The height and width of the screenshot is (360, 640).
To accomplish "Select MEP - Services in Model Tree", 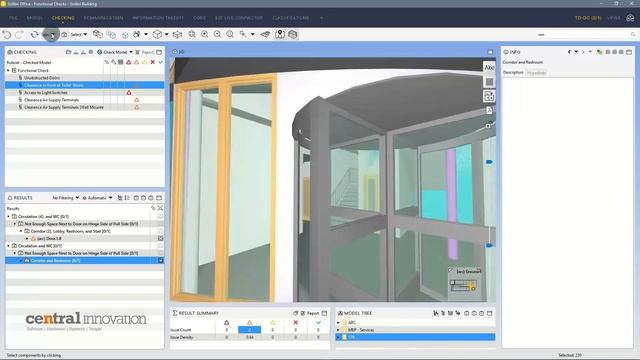I will tap(361, 330).
